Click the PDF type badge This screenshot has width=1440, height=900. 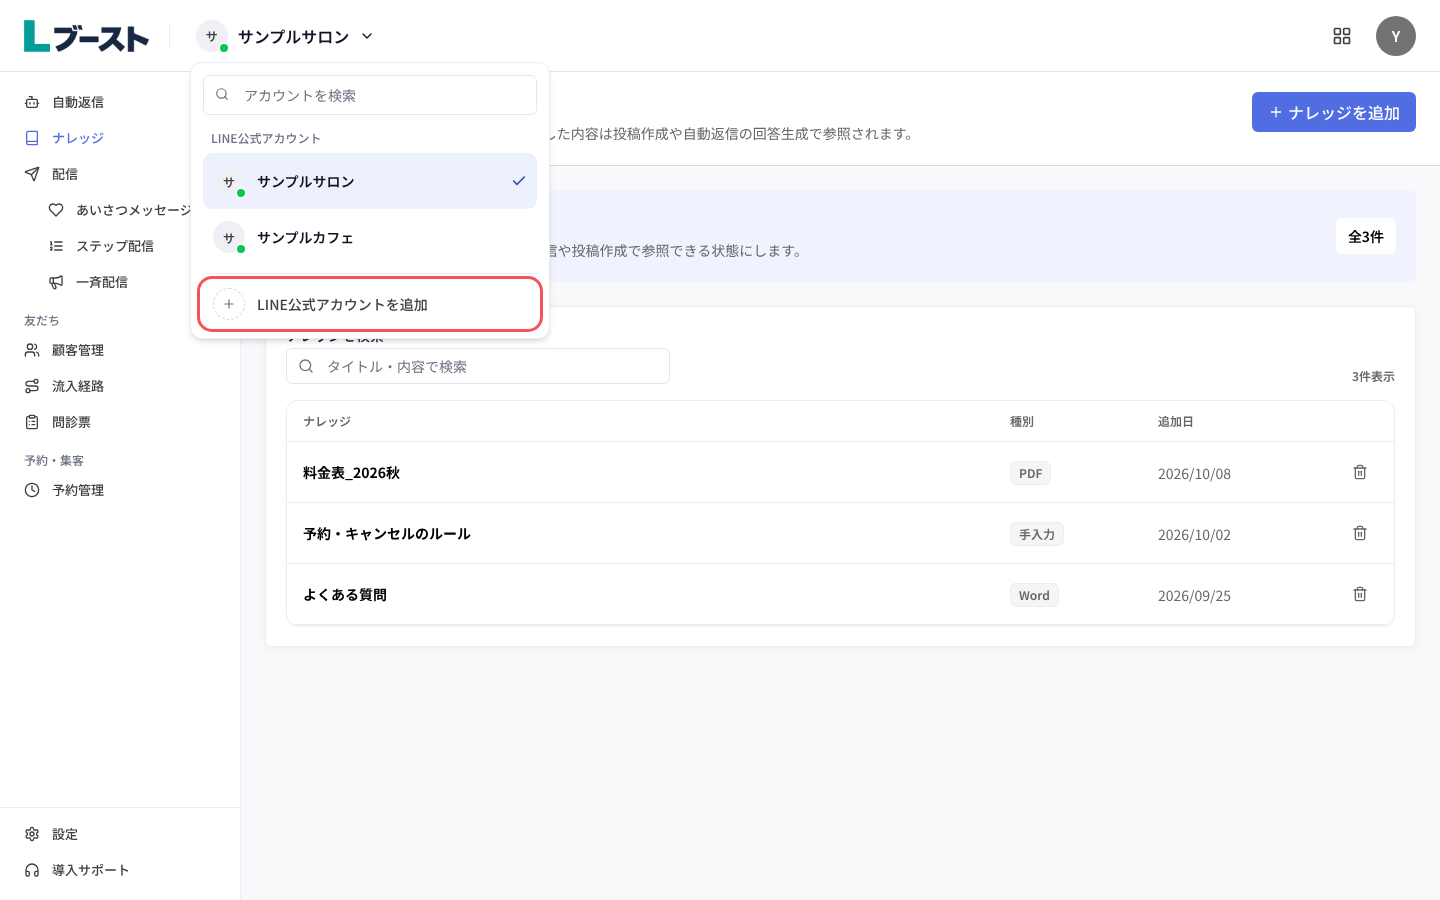tap(1030, 473)
